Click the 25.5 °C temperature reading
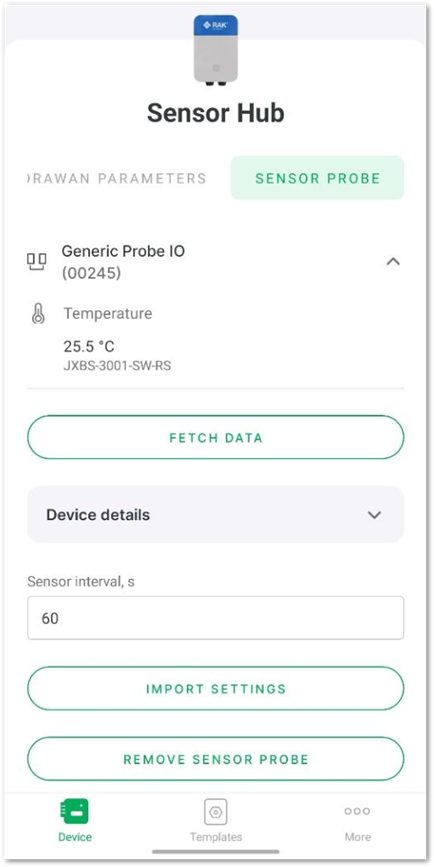Image resolution: width=434 pixels, height=867 pixels. 89,347
